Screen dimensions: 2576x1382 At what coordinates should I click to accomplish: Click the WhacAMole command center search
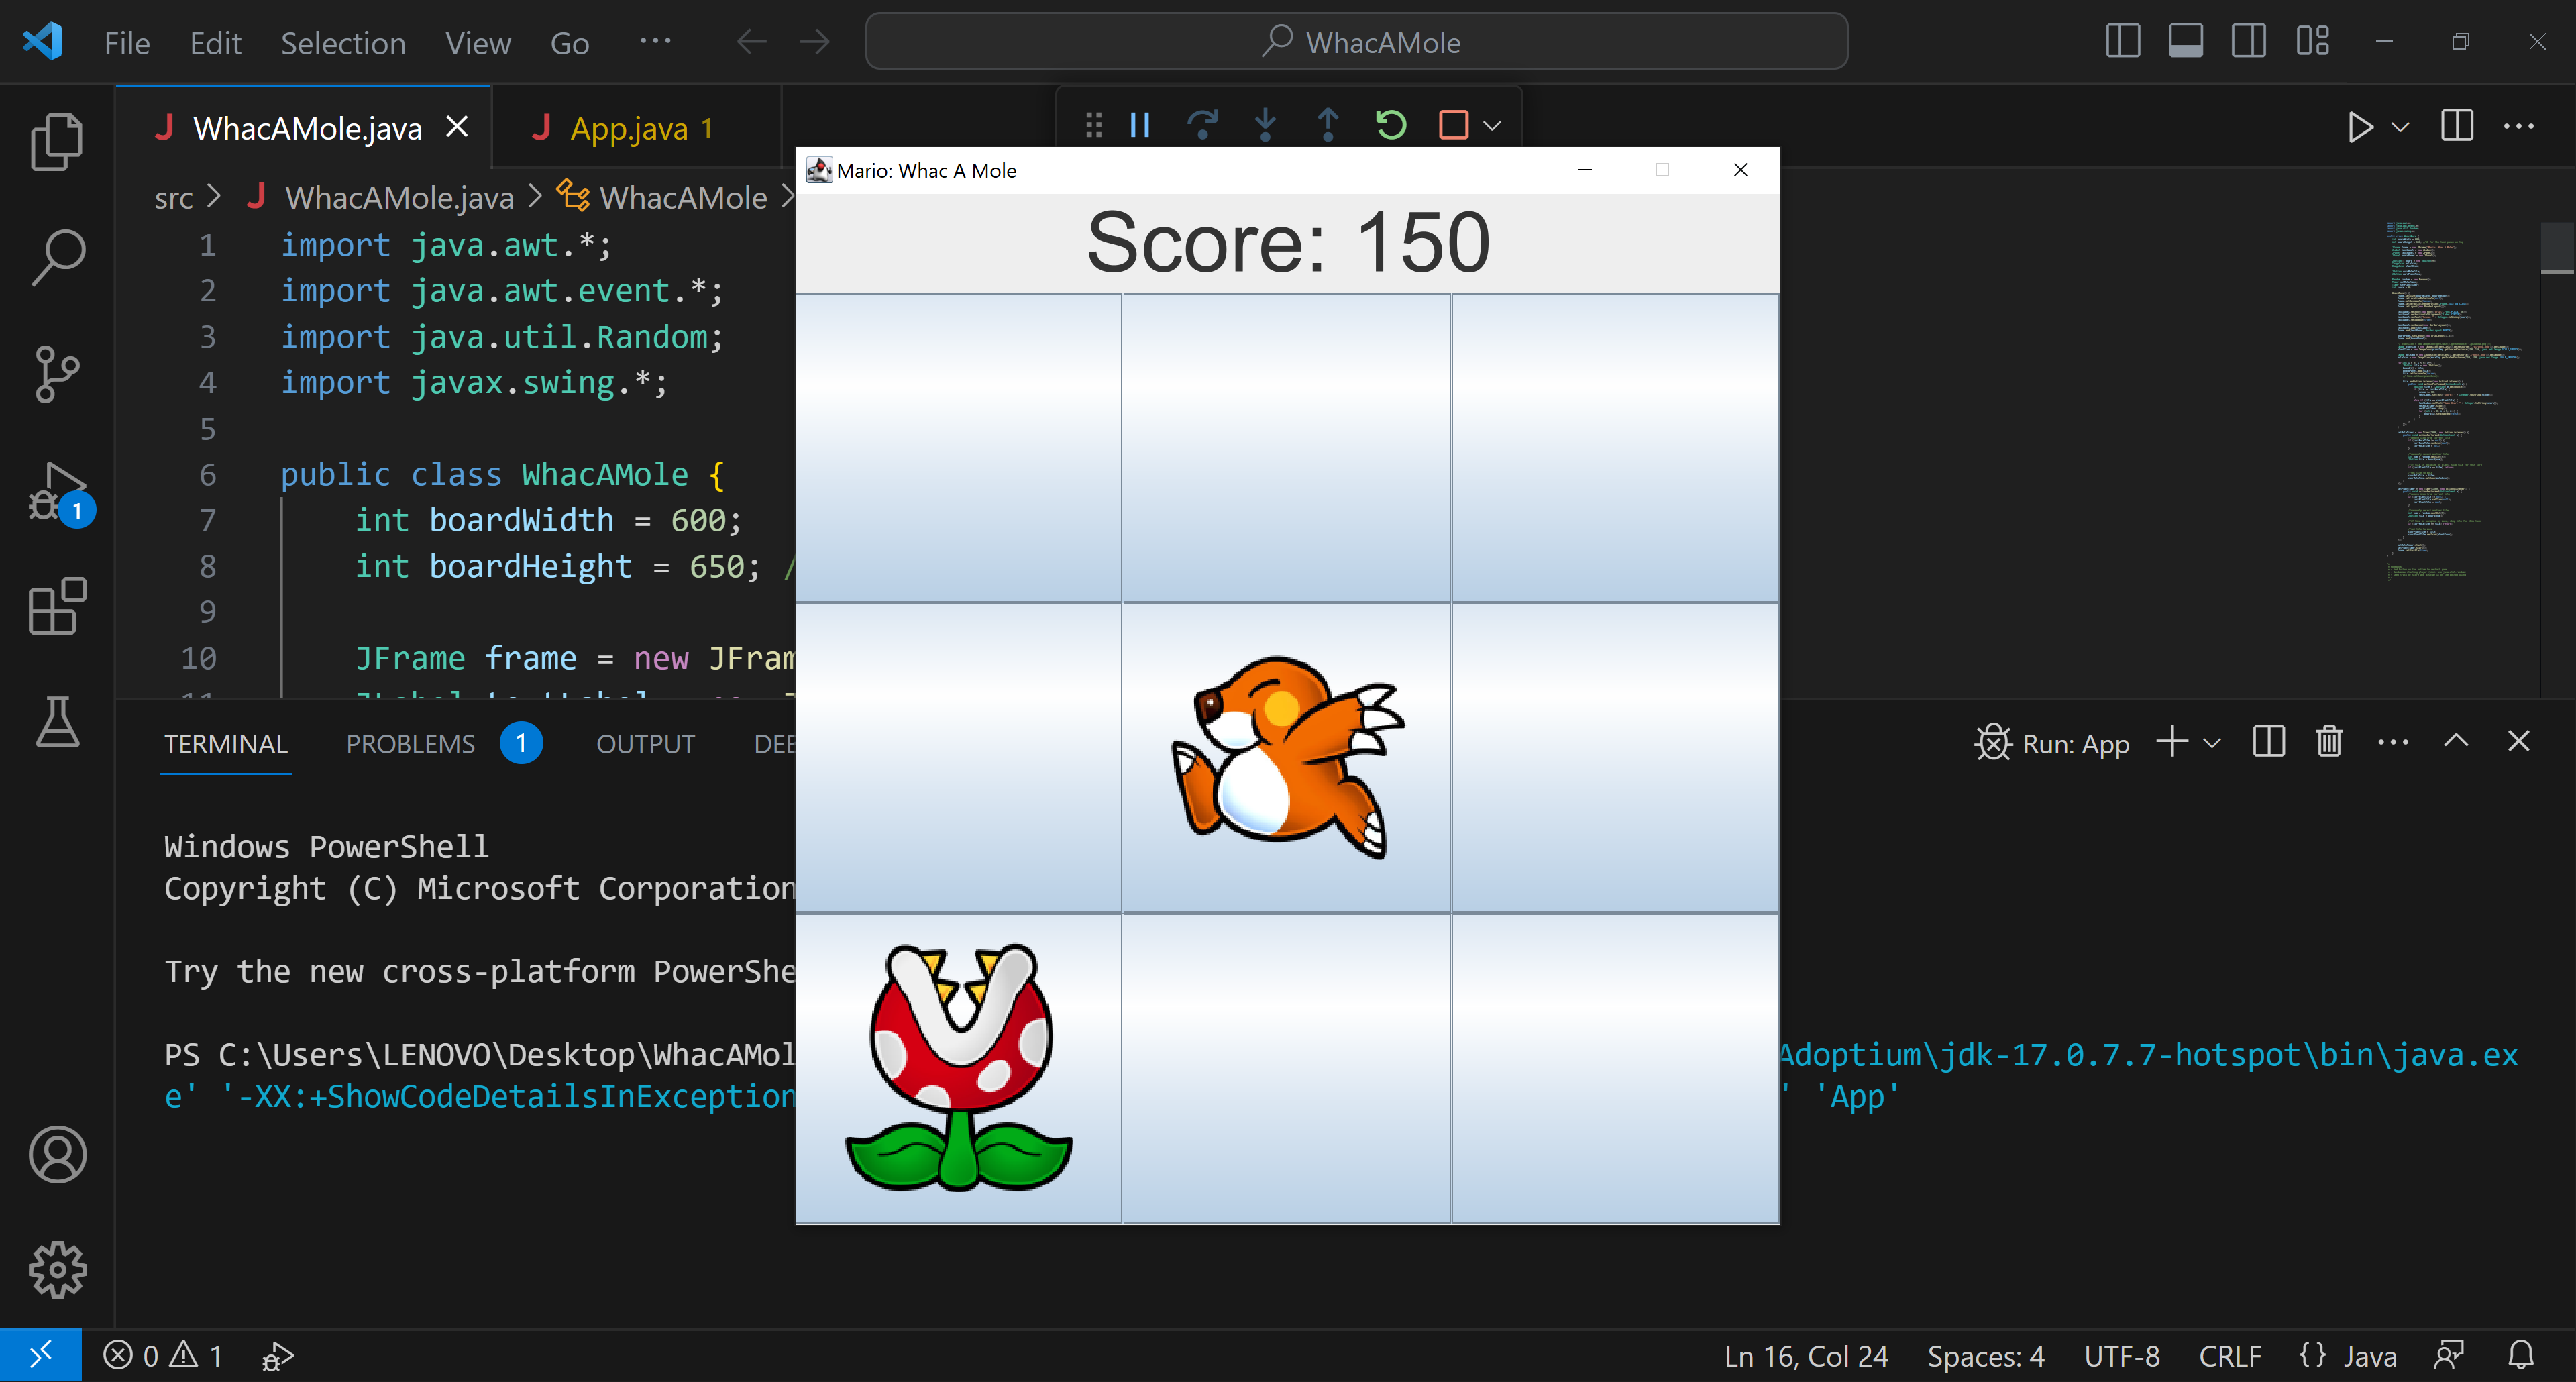[1356, 42]
